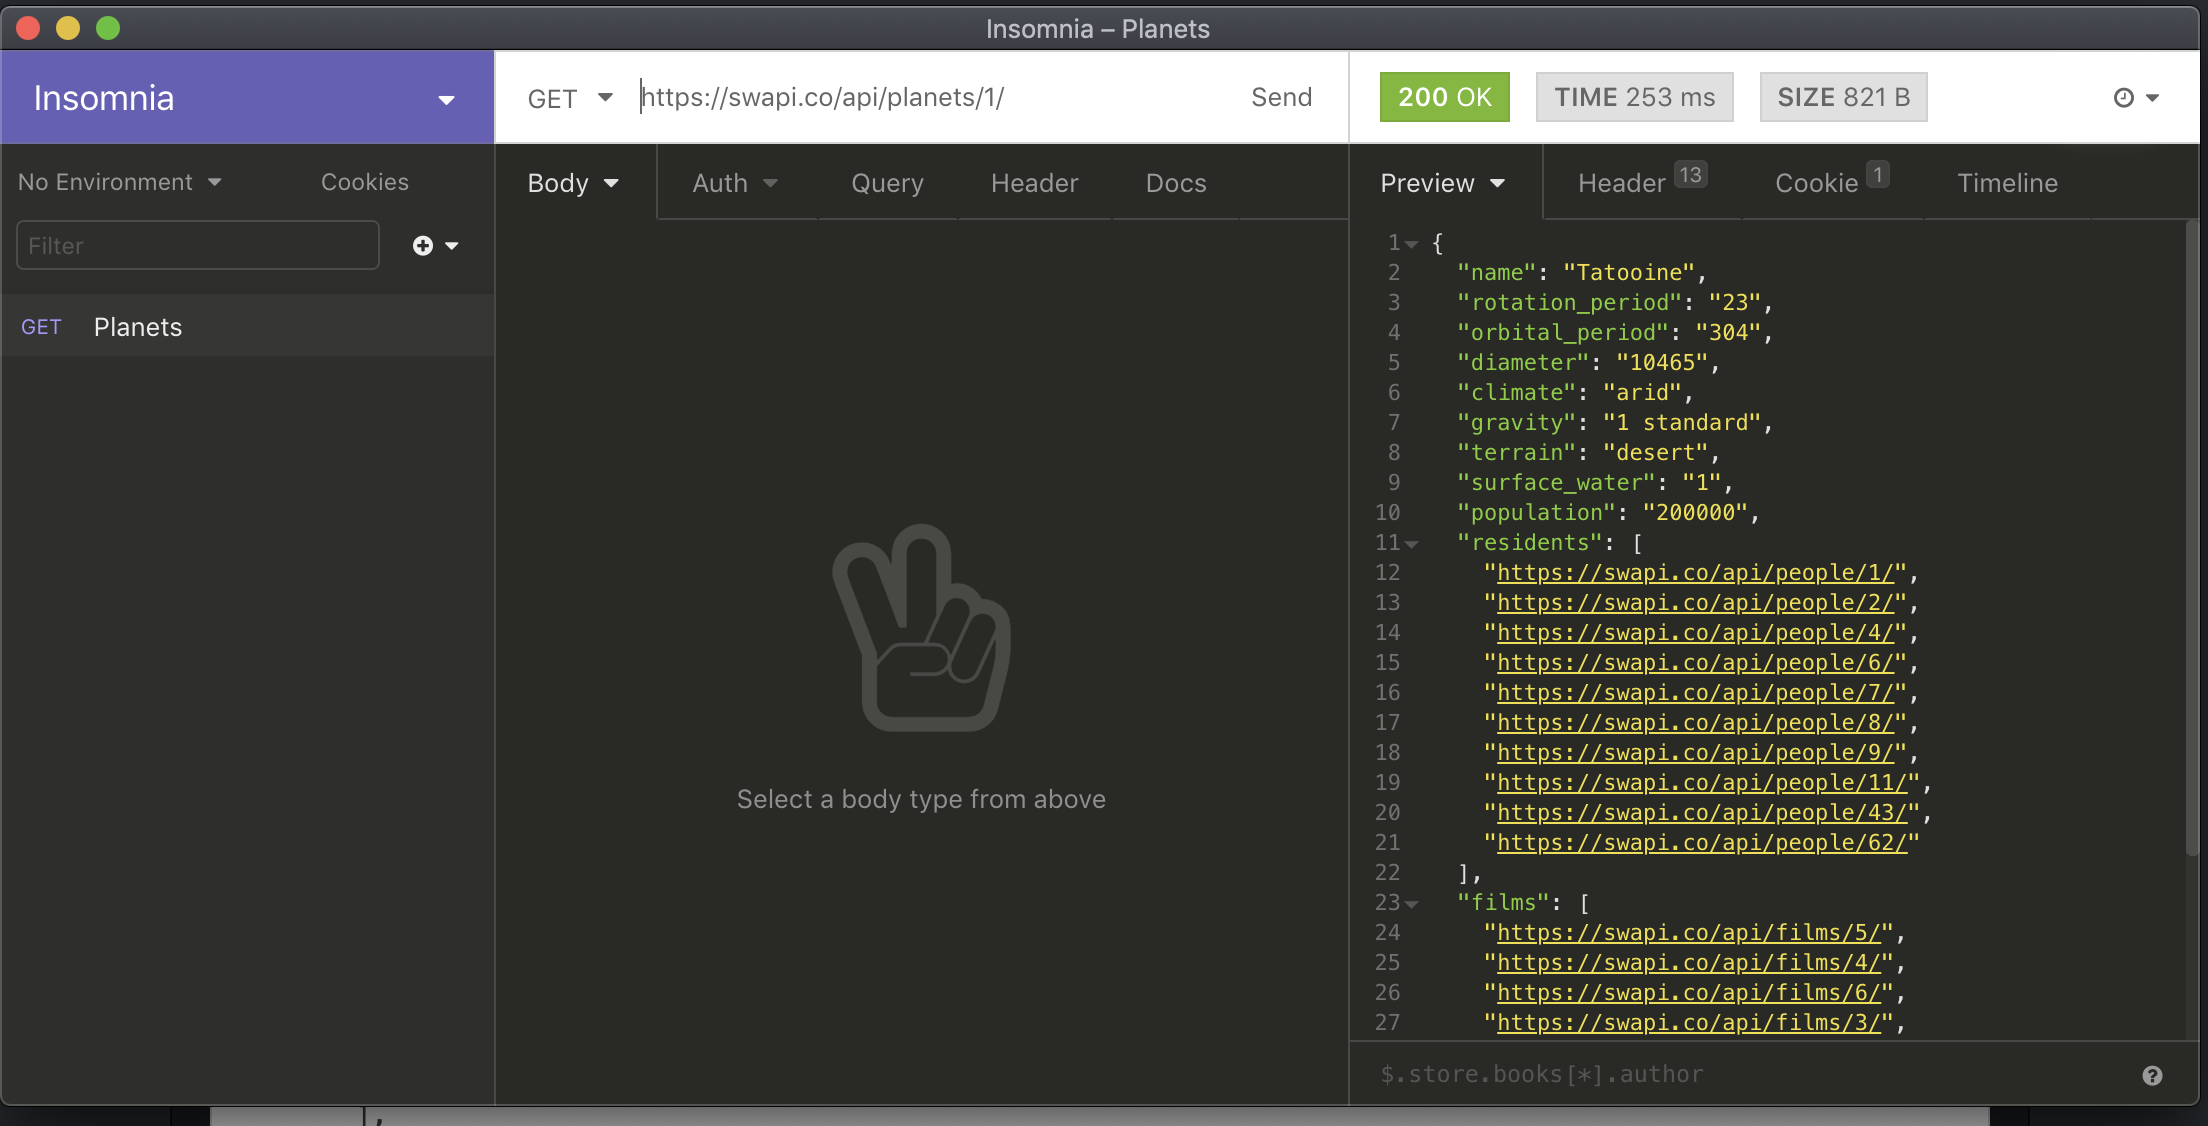2208x1126 pixels.
Task: Collapse the root JSON object arrow
Action: tap(1412, 245)
